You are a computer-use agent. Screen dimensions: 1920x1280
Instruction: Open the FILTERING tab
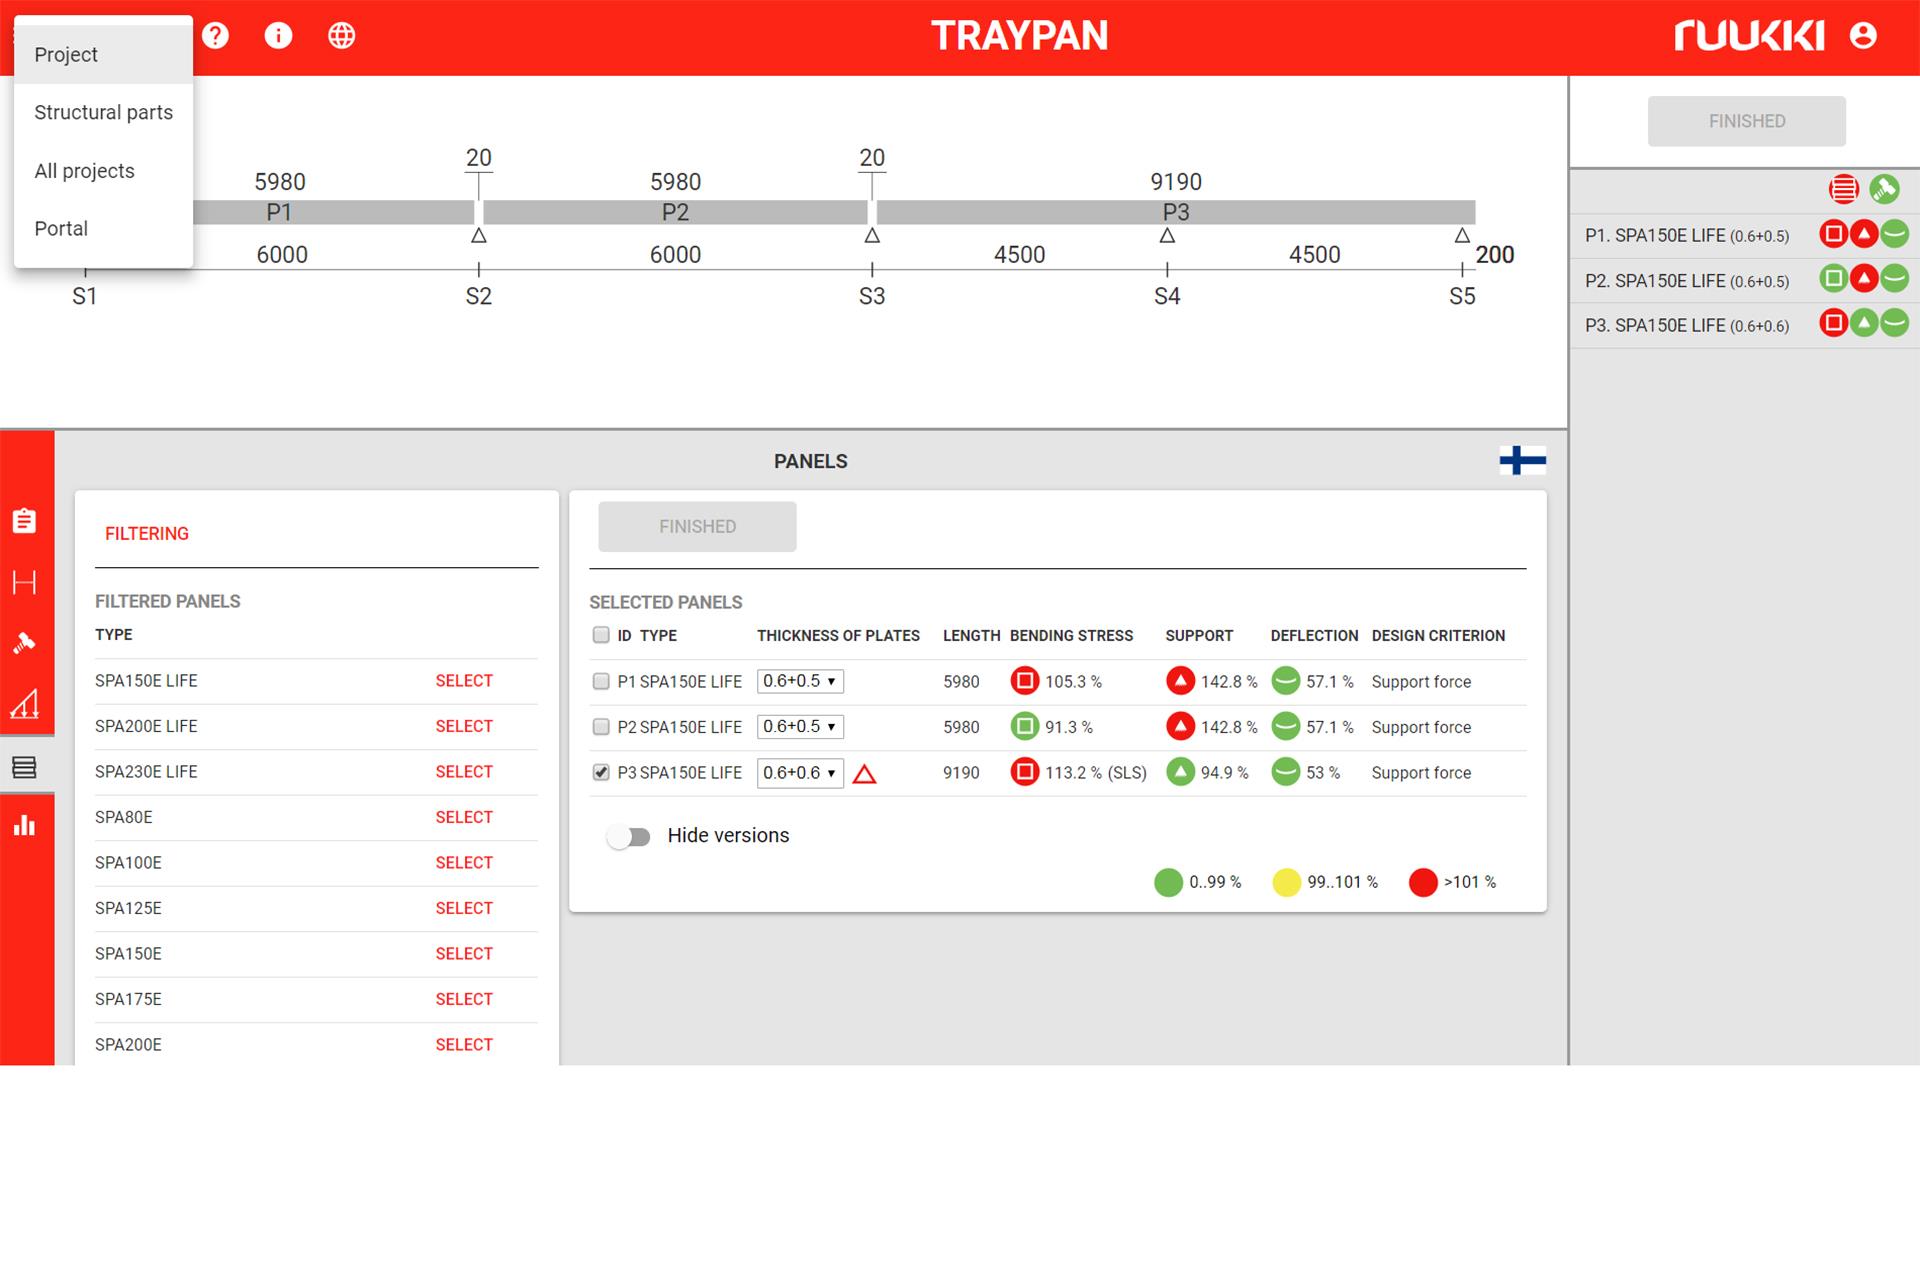pyautogui.click(x=147, y=534)
